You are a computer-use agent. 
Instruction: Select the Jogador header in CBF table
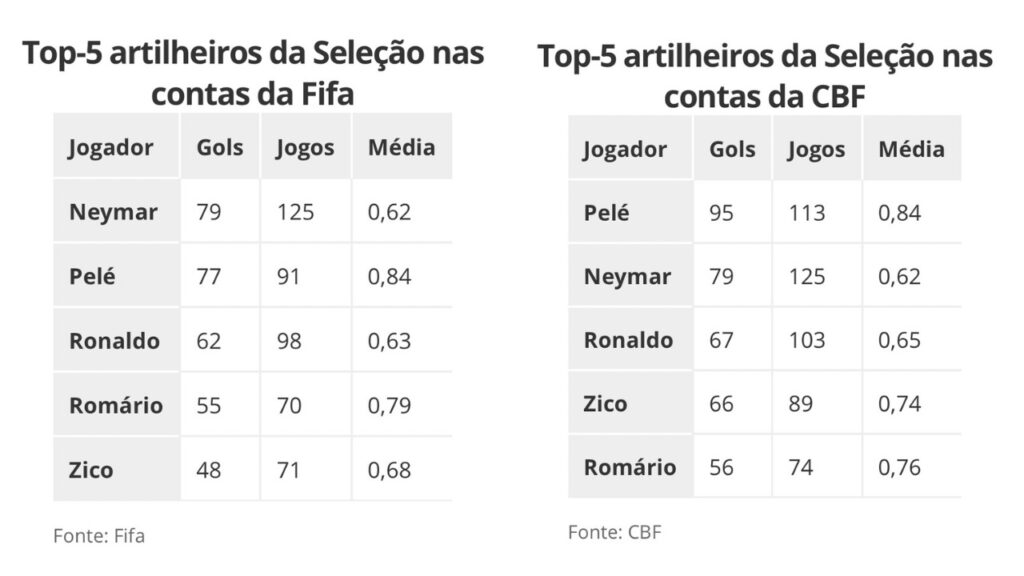click(624, 150)
